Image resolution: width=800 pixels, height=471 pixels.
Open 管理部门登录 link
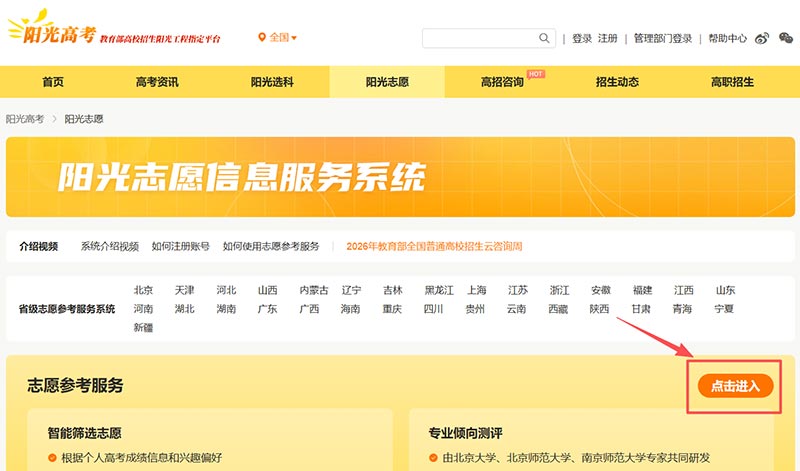[663, 38]
